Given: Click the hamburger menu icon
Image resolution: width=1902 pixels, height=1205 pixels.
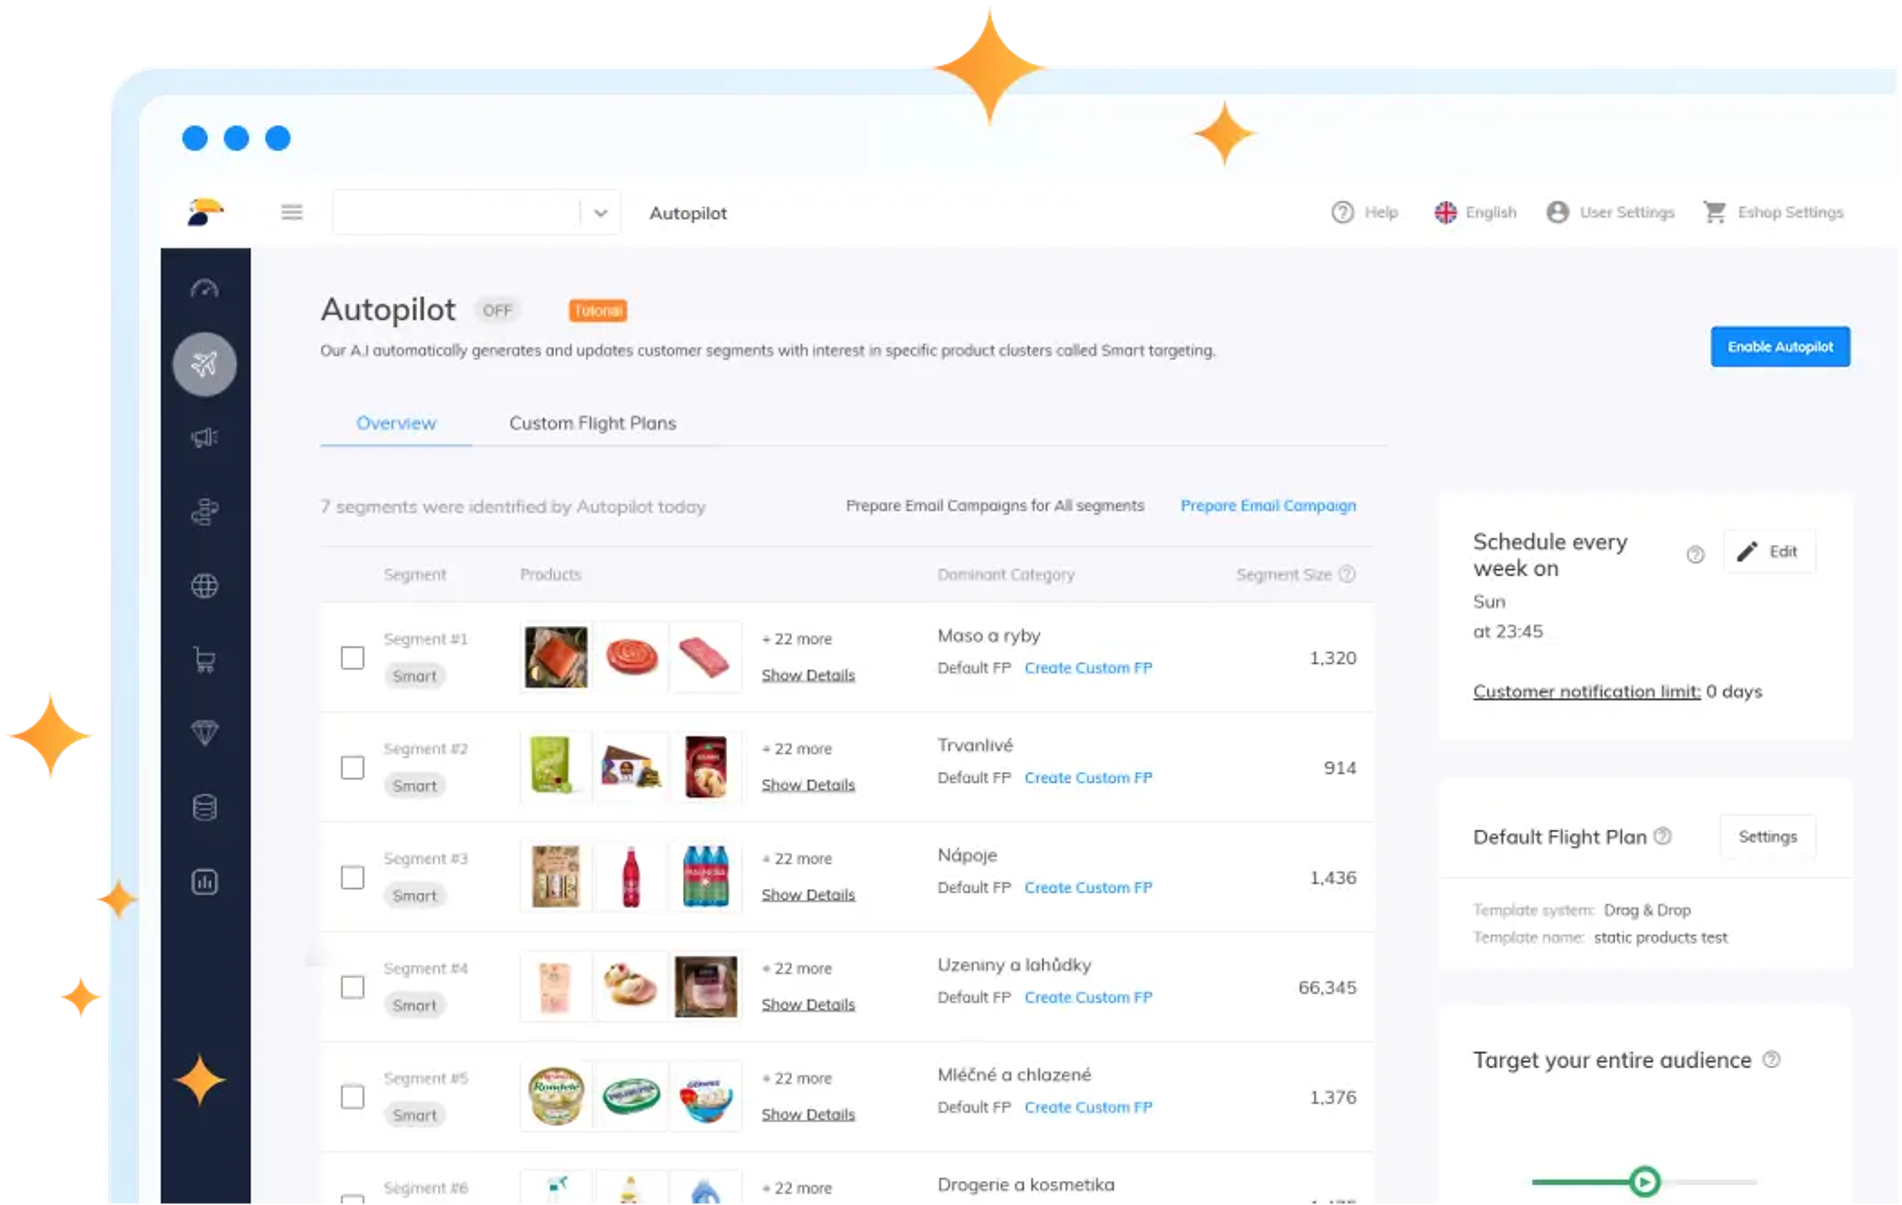Looking at the screenshot, I should click(292, 212).
